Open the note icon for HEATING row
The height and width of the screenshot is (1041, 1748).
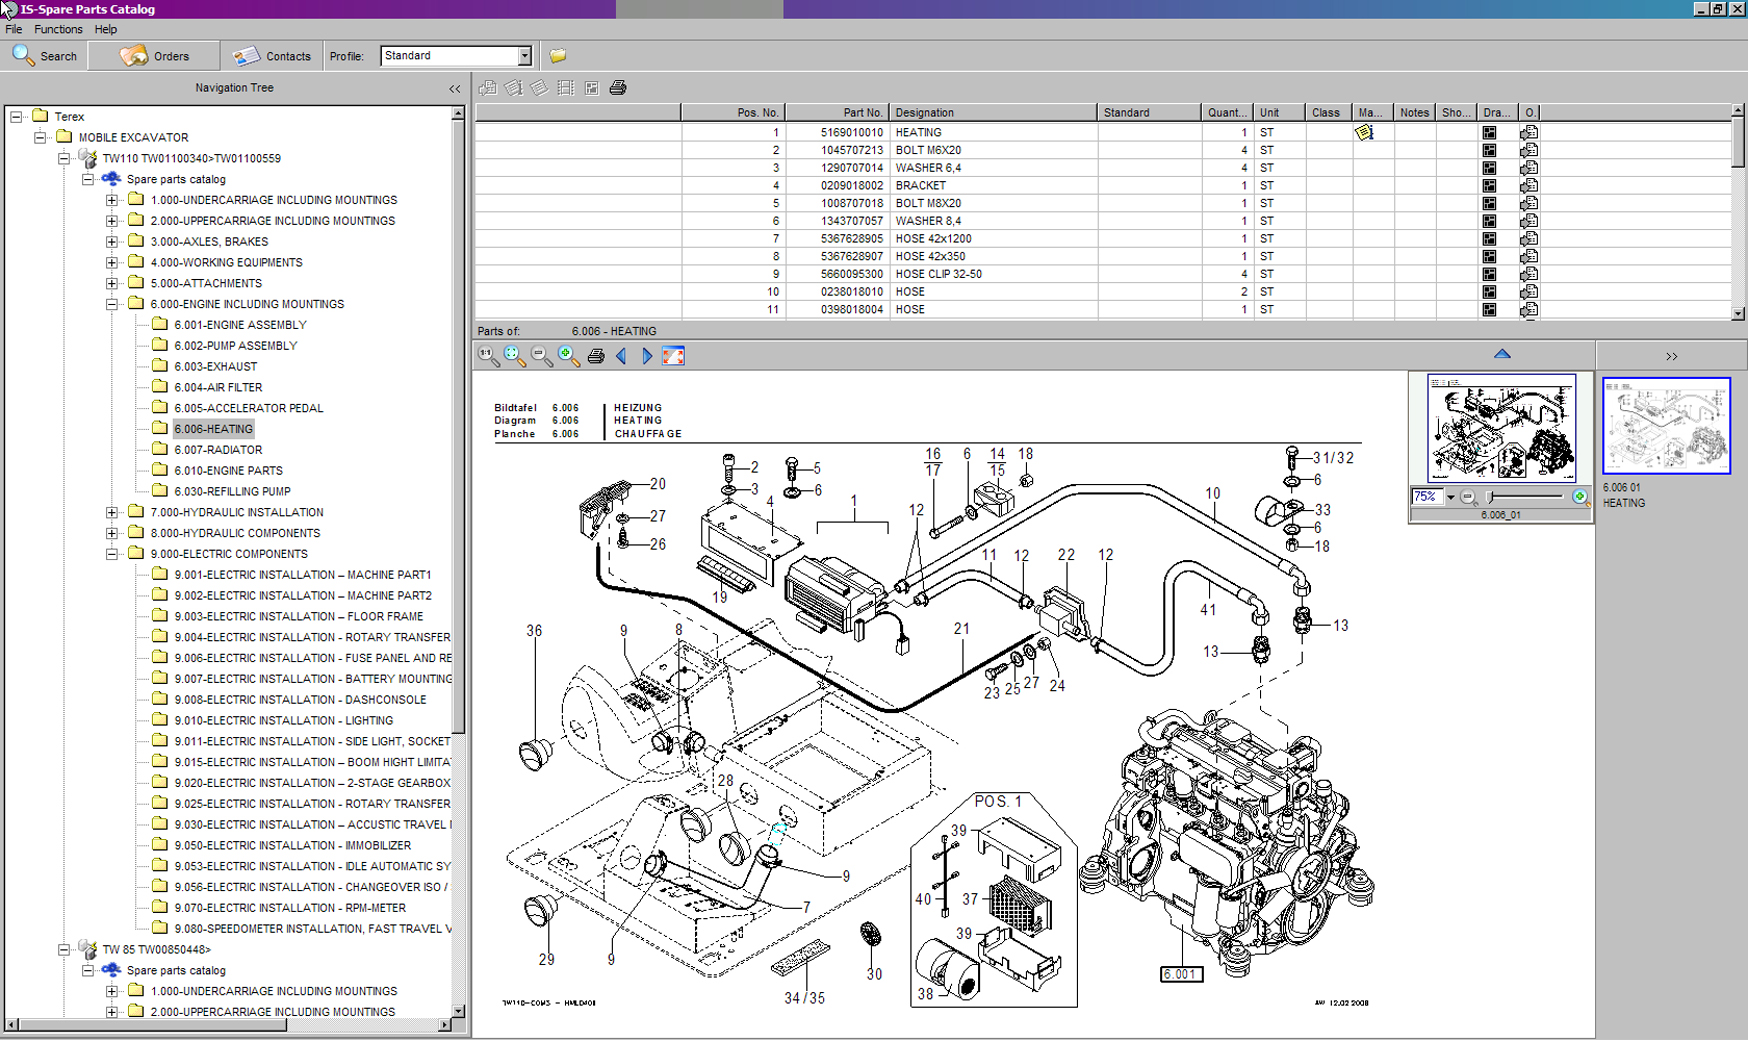pos(1364,133)
